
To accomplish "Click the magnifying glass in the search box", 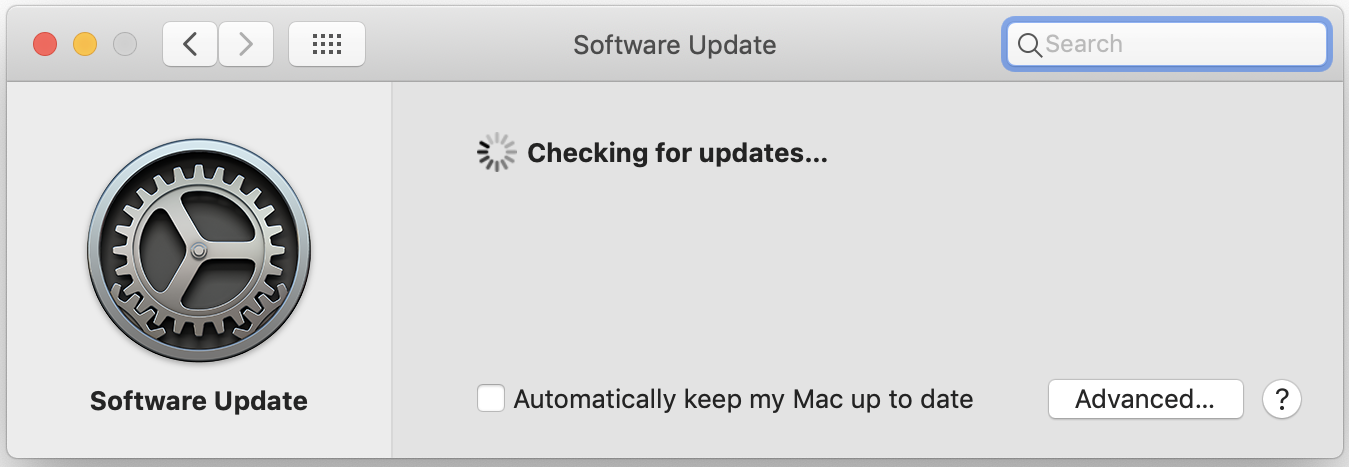I will pyautogui.click(x=1030, y=44).
